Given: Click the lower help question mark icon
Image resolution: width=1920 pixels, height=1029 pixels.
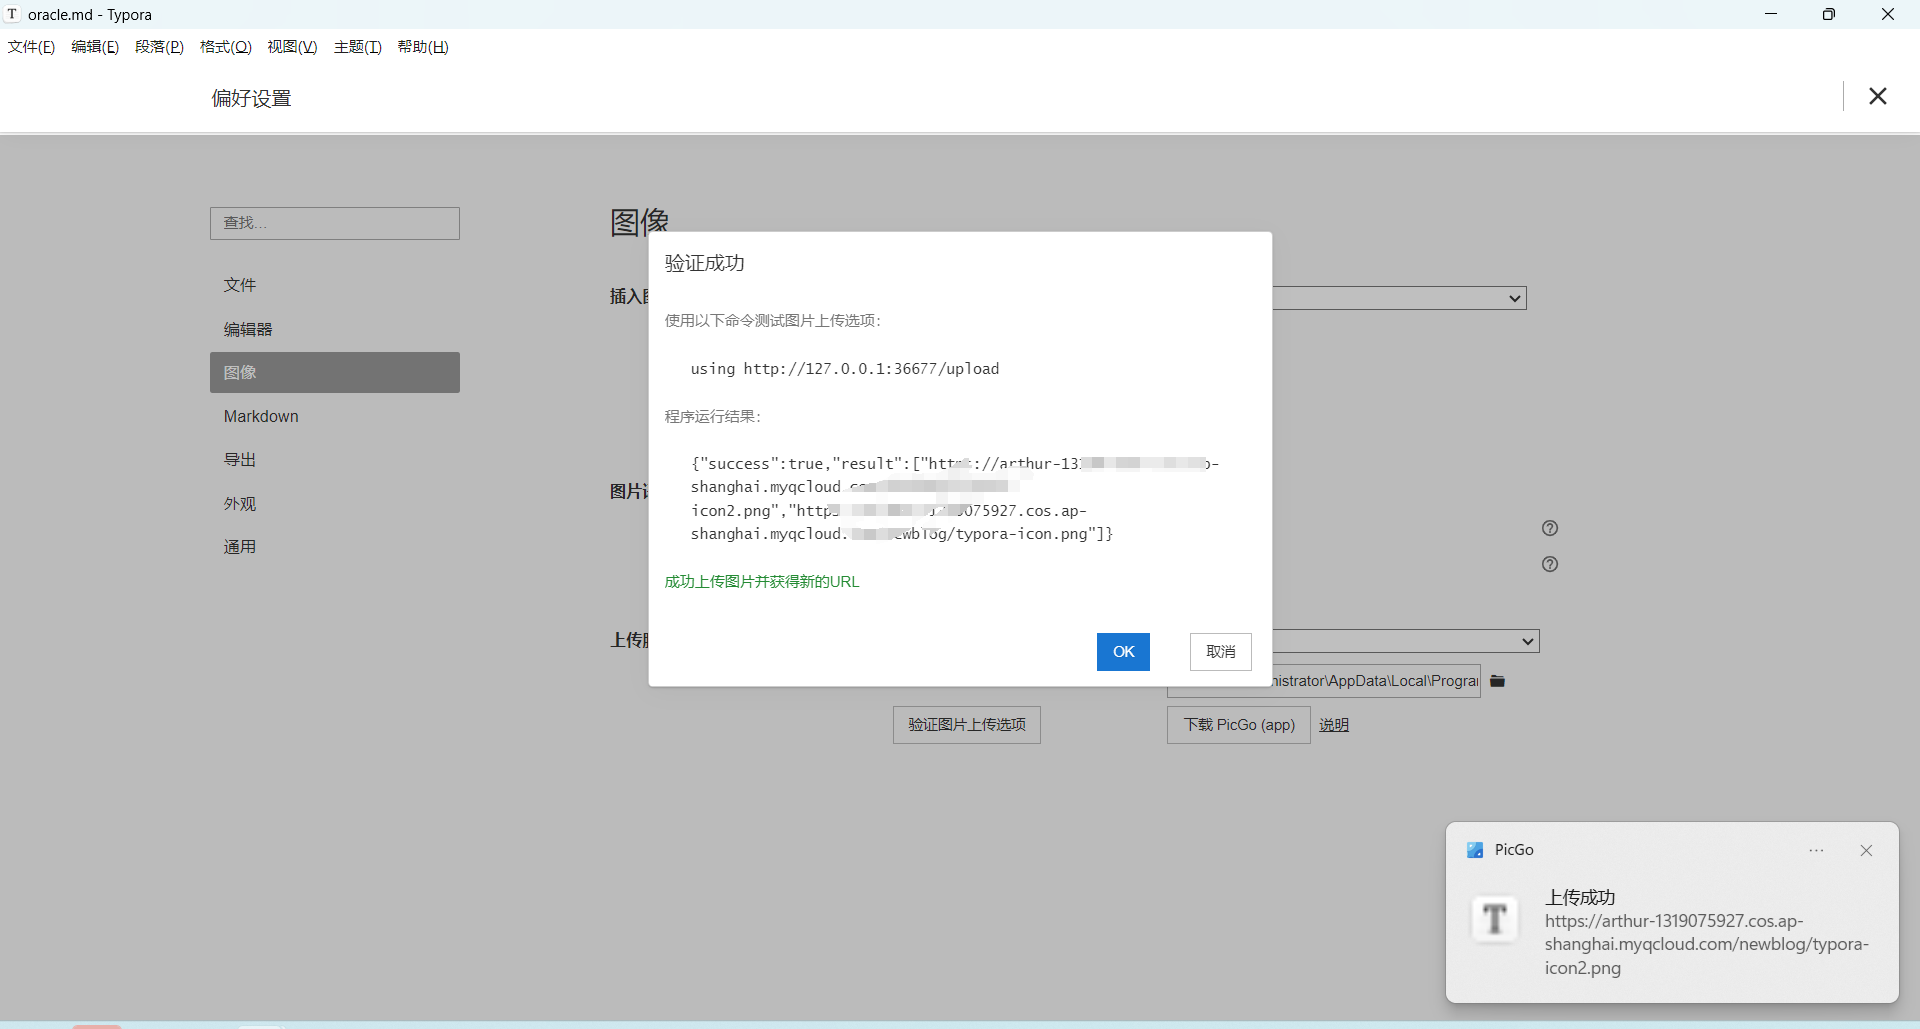Looking at the screenshot, I should tap(1550, 564).
